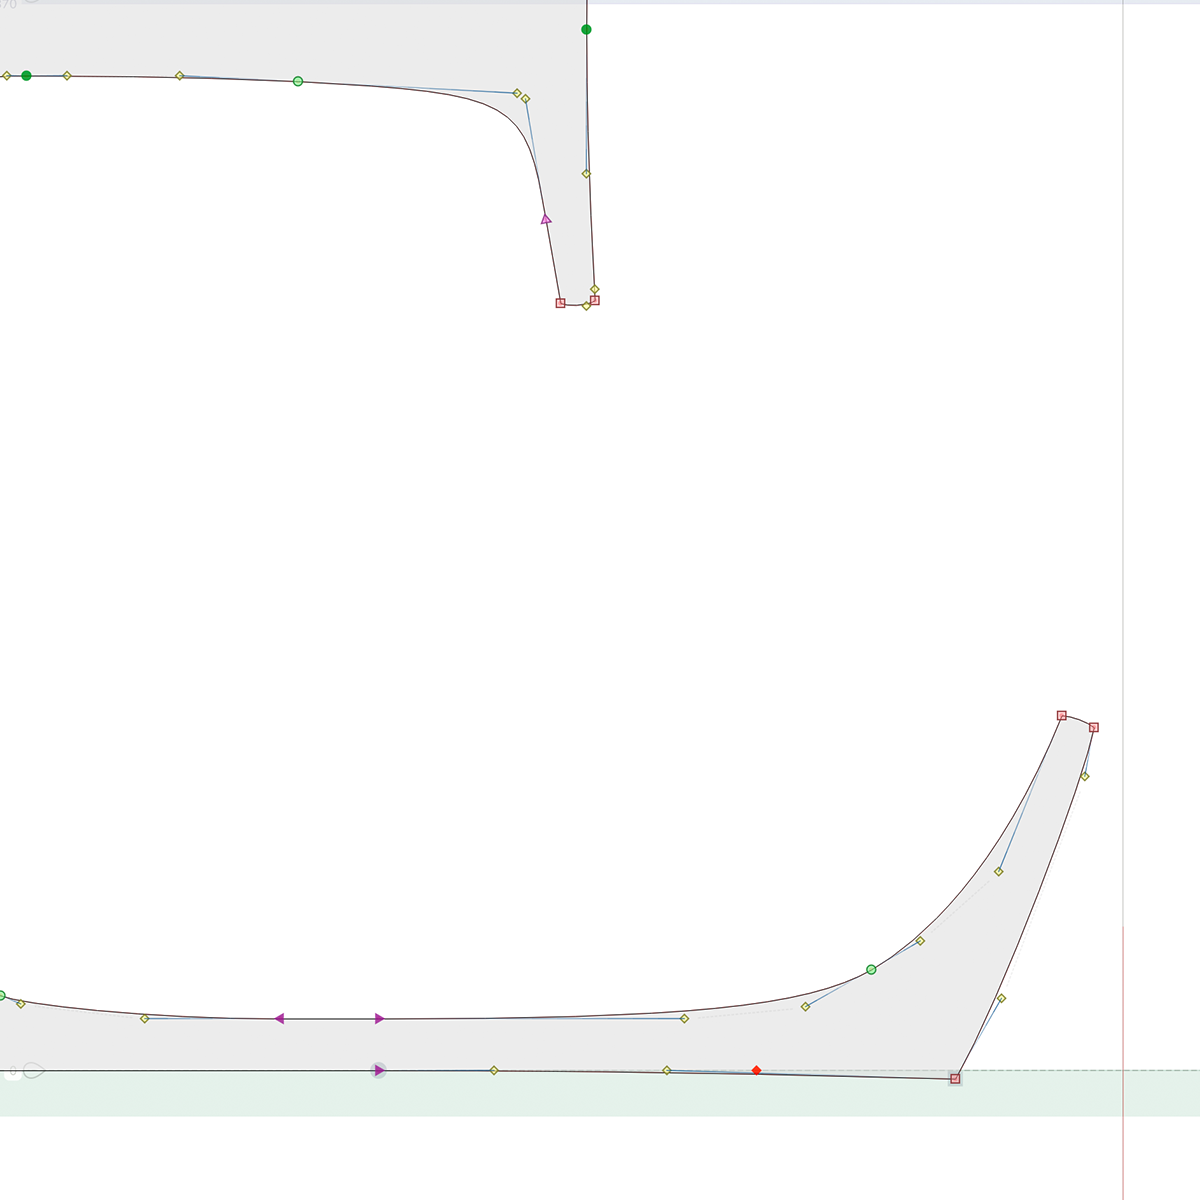Image resolution: width=1200 pixels, height=1200 pixels.
Task: Select the yellow handle on the diagonal right of the lower serif
Action: tap(1001, 998)
